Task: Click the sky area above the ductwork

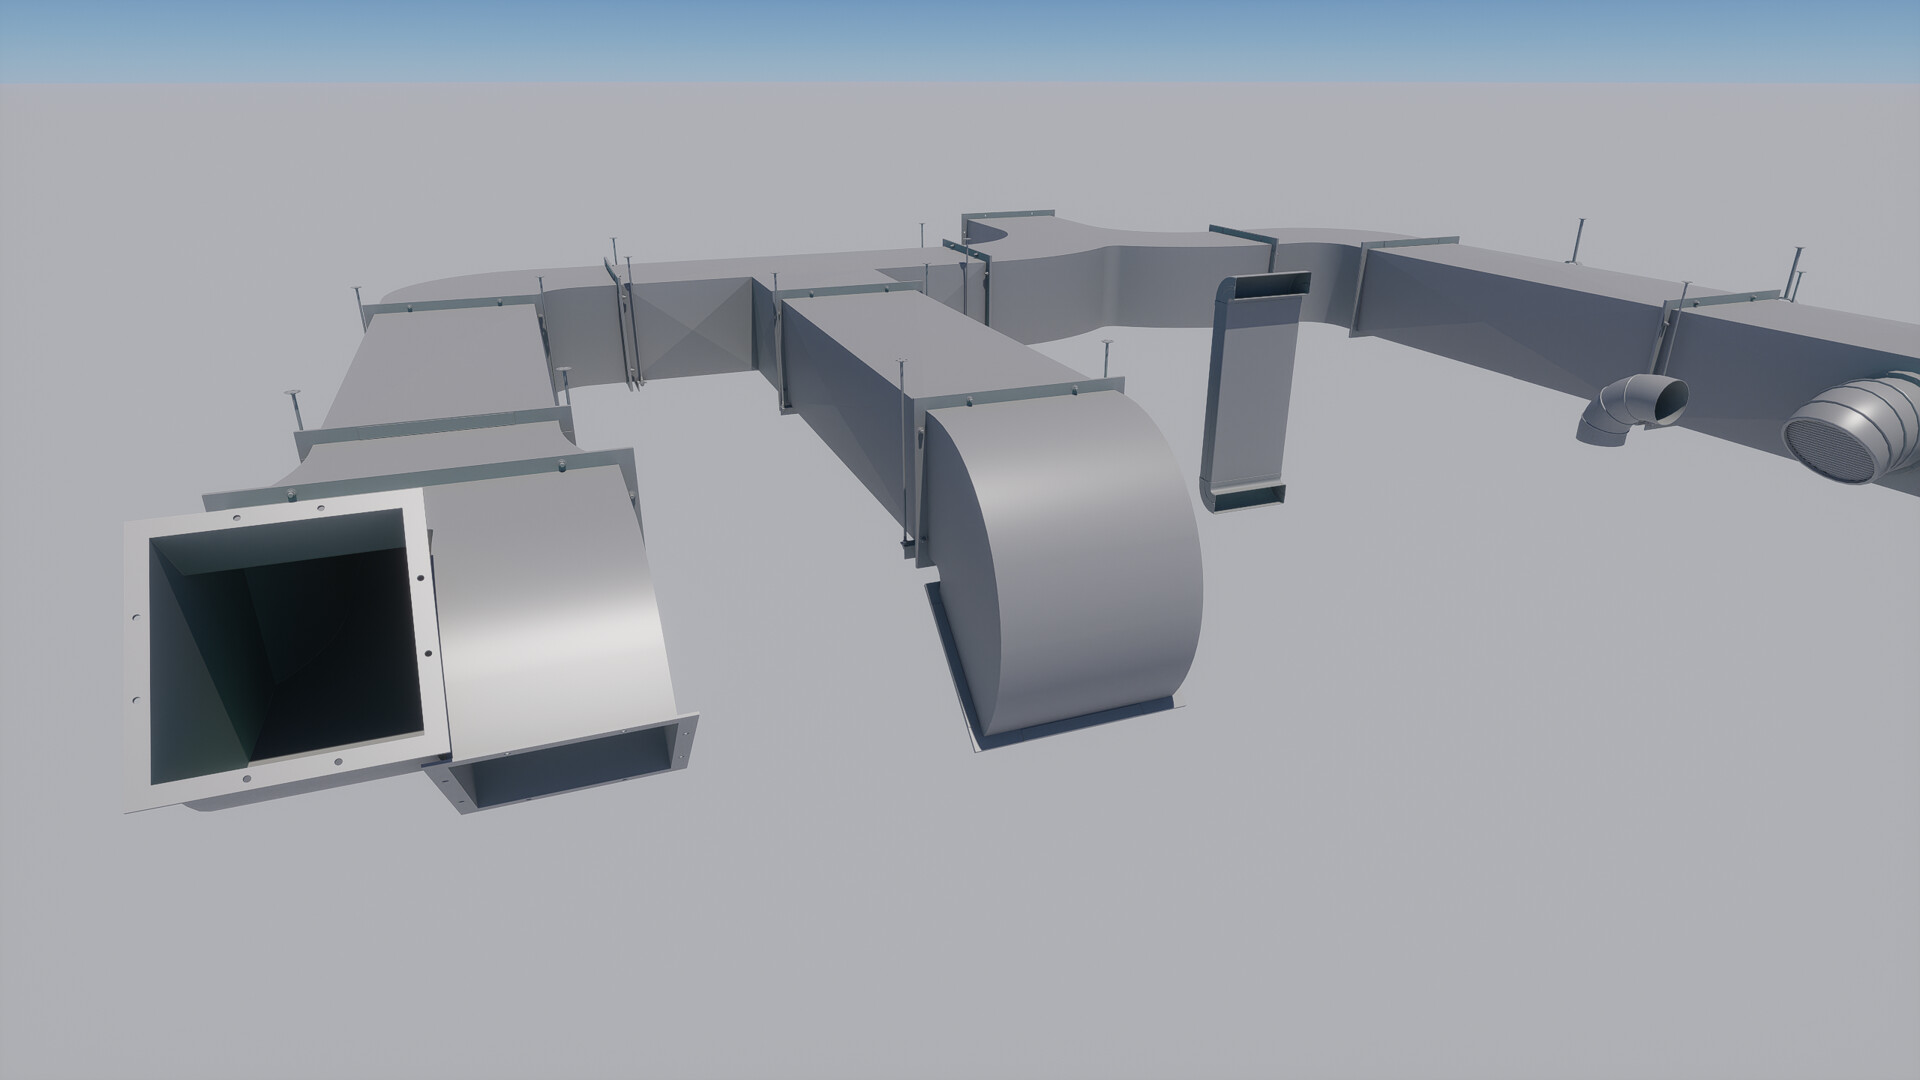Action: point(960,40)
